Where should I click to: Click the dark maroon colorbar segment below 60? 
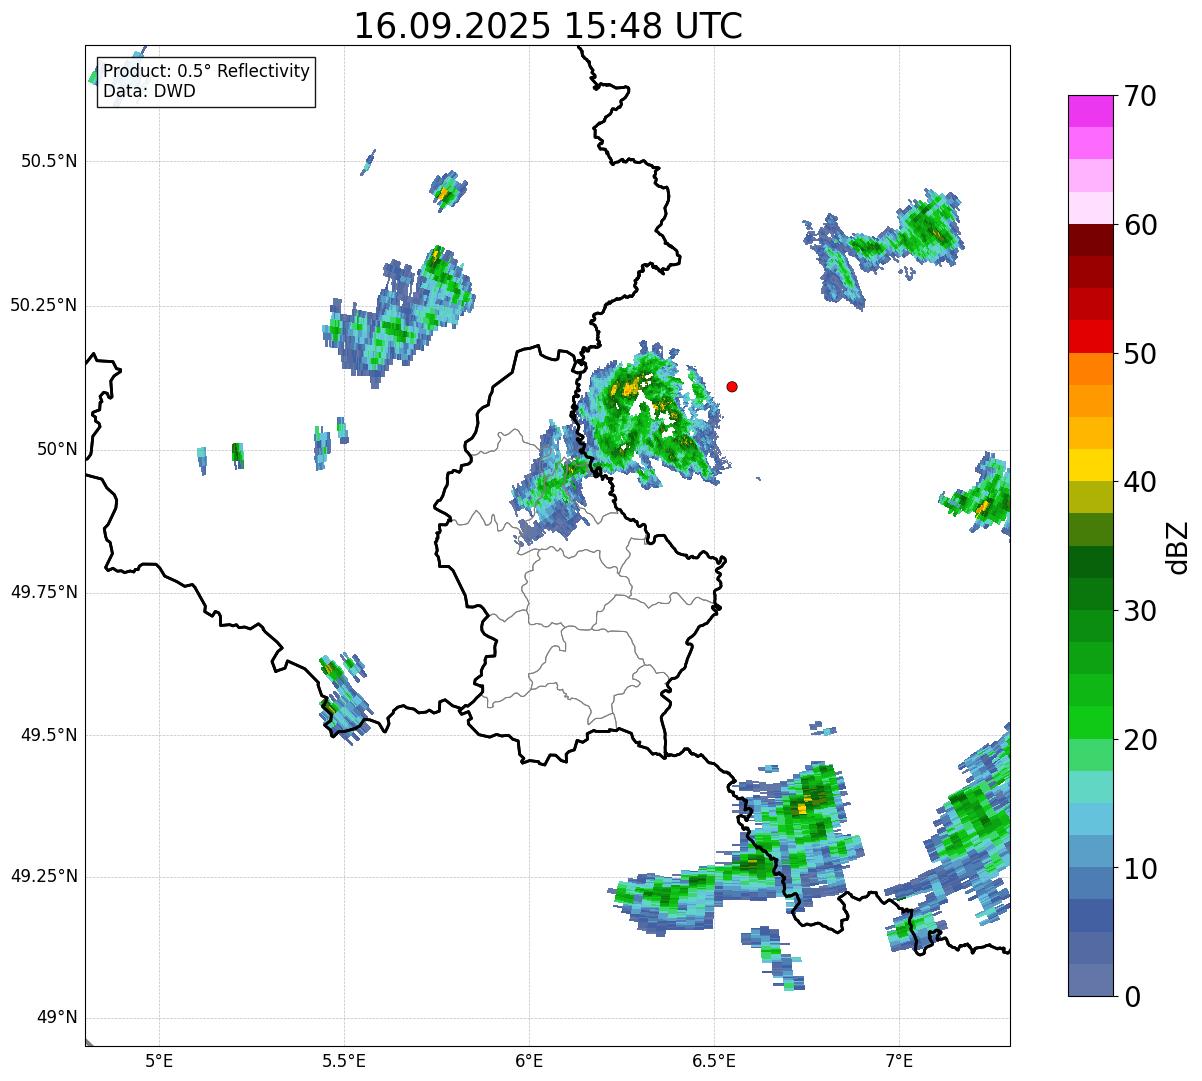point(1090,240)
